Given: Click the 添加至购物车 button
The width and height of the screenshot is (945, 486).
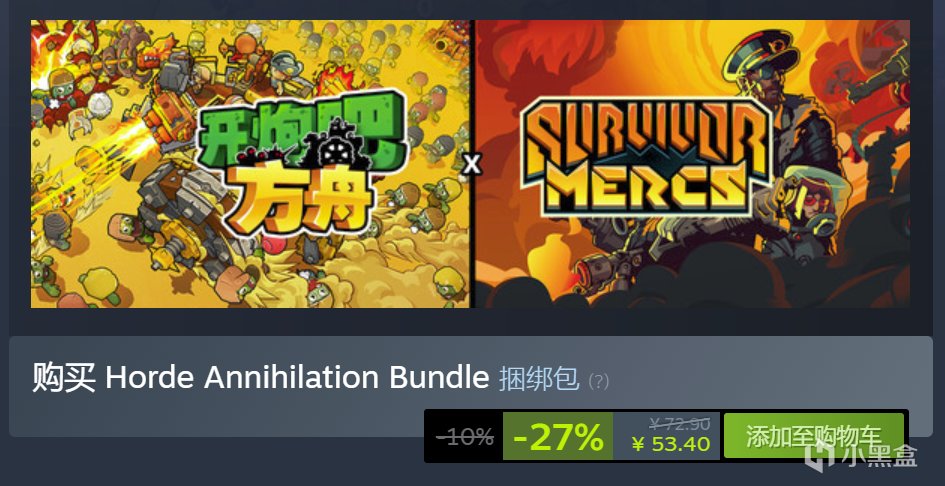Looking at the screenshot, I should 814,436.
